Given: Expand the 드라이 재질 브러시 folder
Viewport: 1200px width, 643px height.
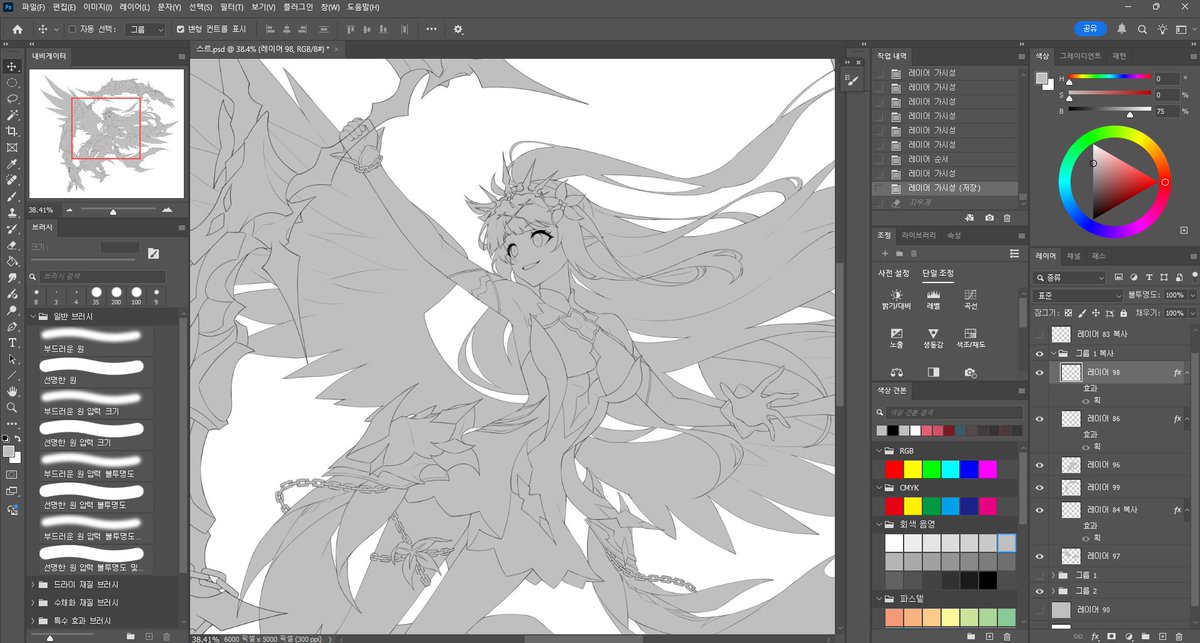Looking at the screenshot, I should click(33, 583).
